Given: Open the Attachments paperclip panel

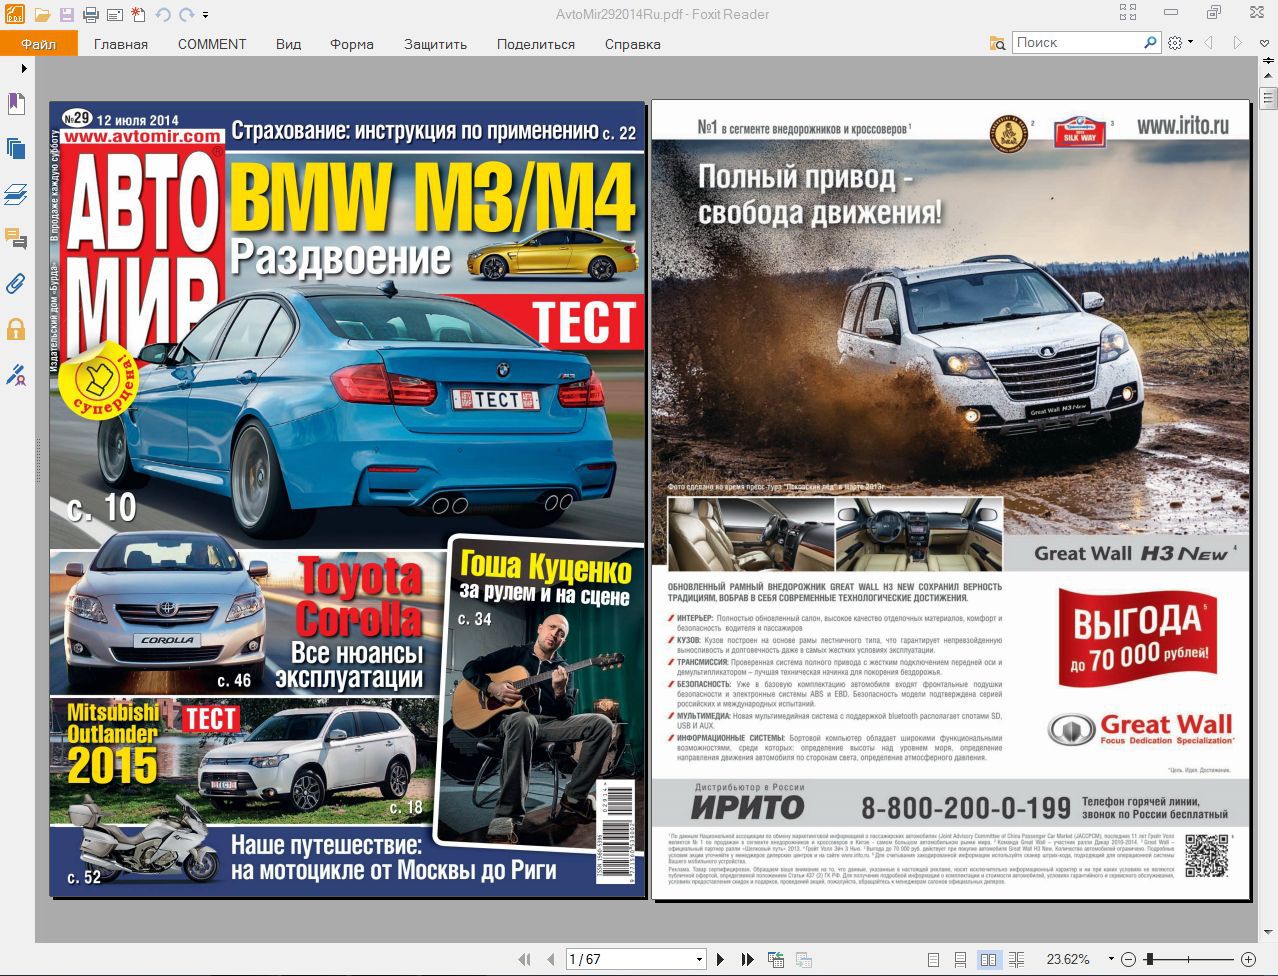Looking at the screenshot, I should [x=15, y=283].
